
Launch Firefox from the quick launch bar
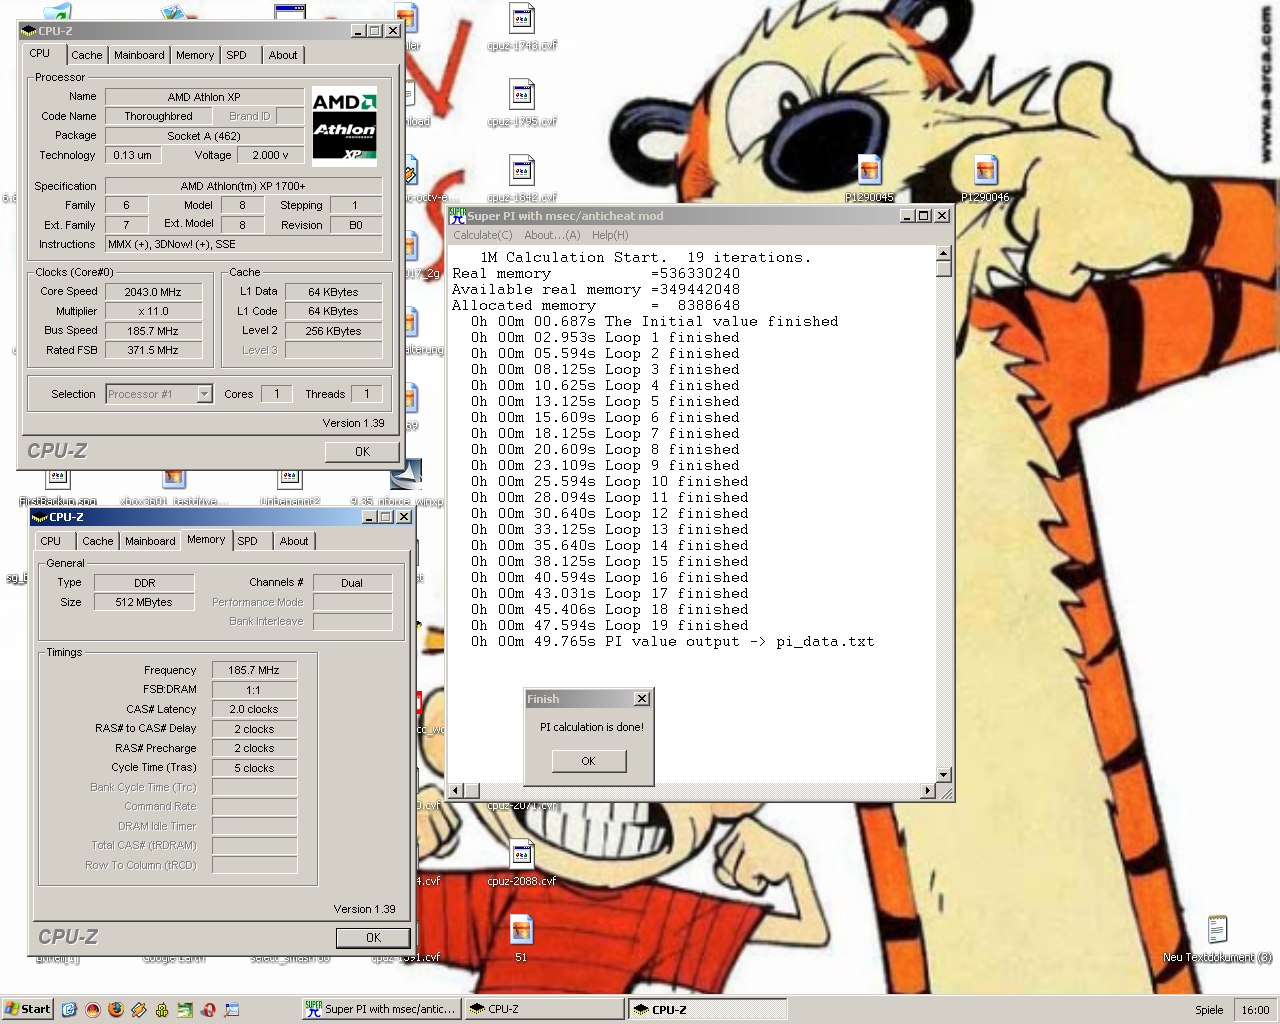(115, 1009)
